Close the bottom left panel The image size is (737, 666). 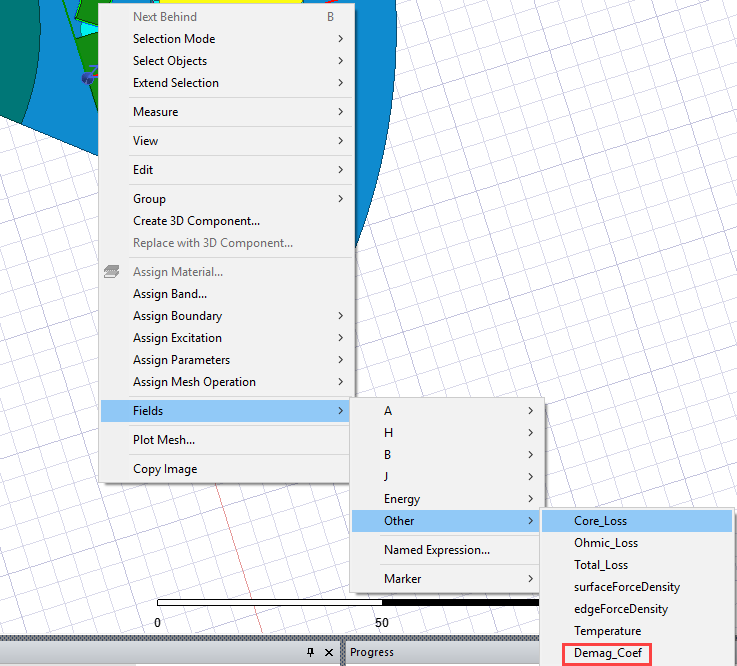(x=329, y=652)
